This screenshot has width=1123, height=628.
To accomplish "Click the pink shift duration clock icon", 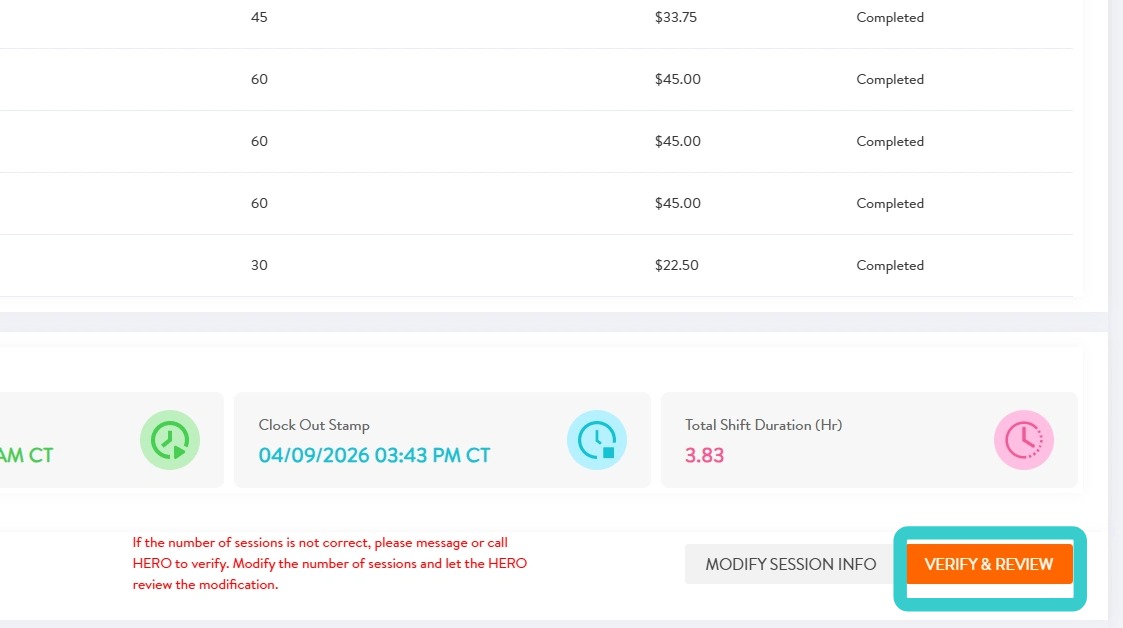I will coord(1024,440).
